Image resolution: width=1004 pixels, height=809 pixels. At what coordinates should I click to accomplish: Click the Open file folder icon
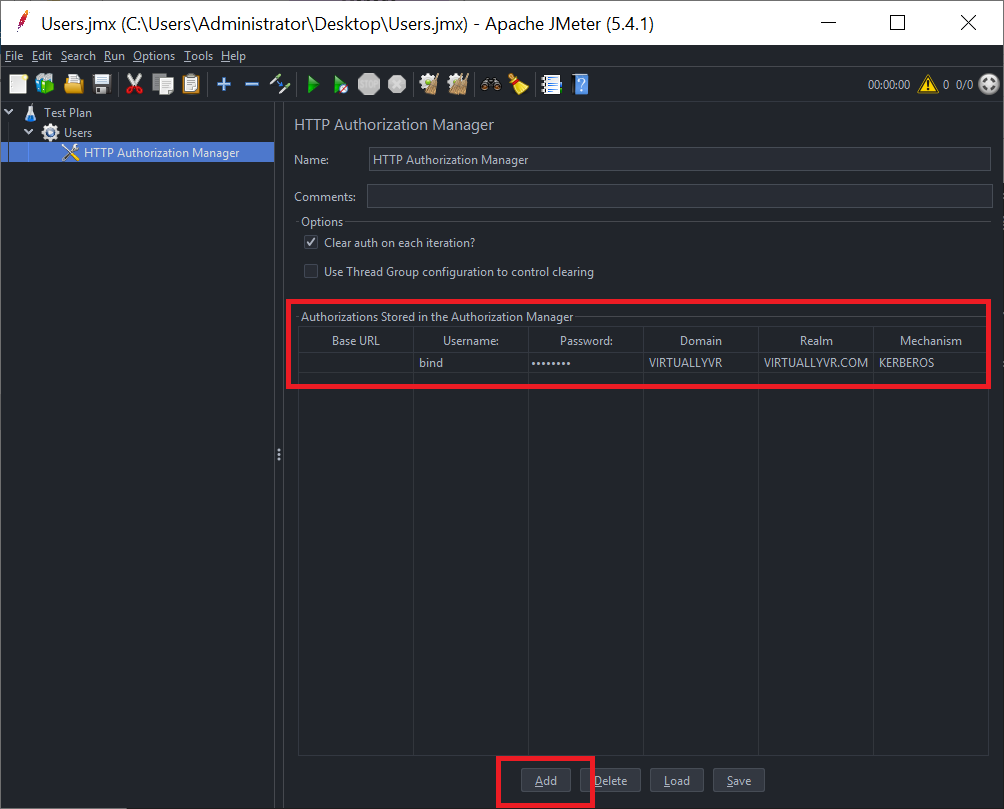tap(74, 84)
